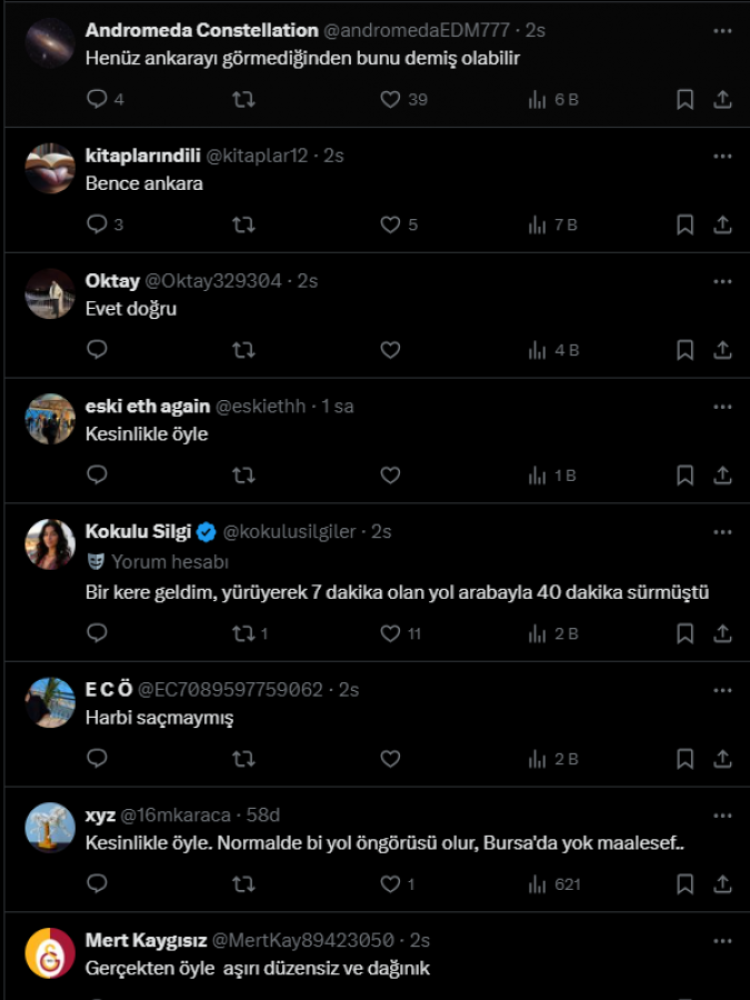Retweet Kokulu Silgi's tweet

click(243, 633)
